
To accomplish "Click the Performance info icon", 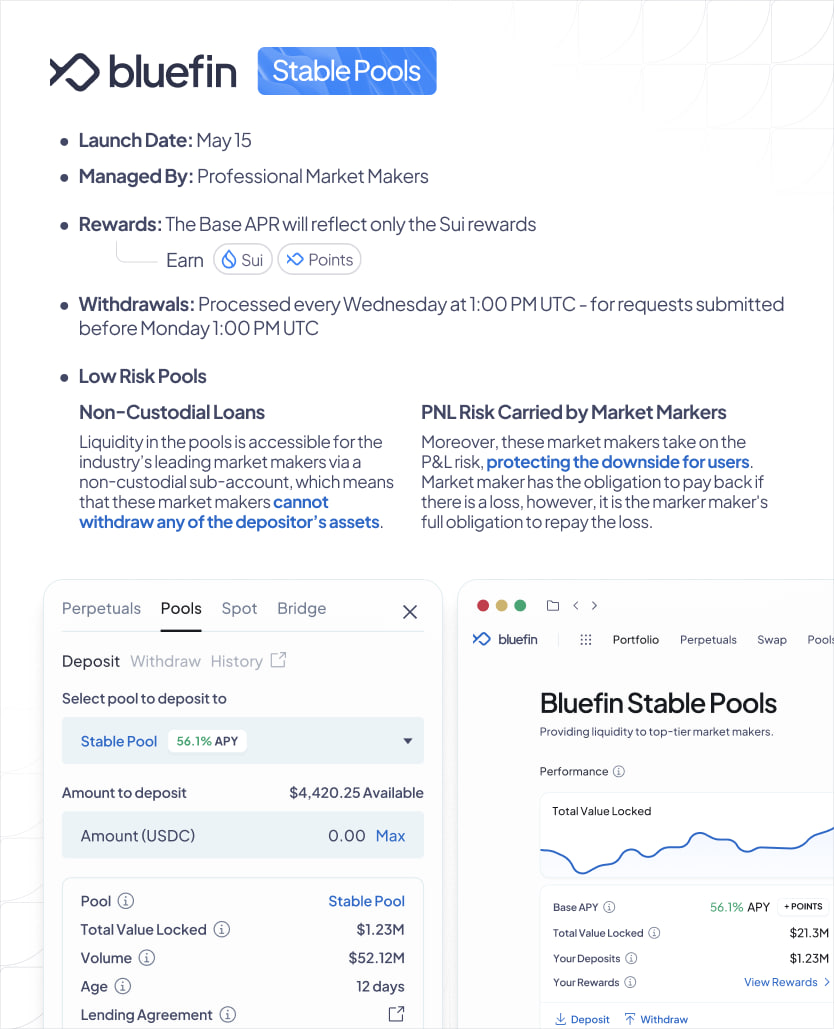I will 619,772.
